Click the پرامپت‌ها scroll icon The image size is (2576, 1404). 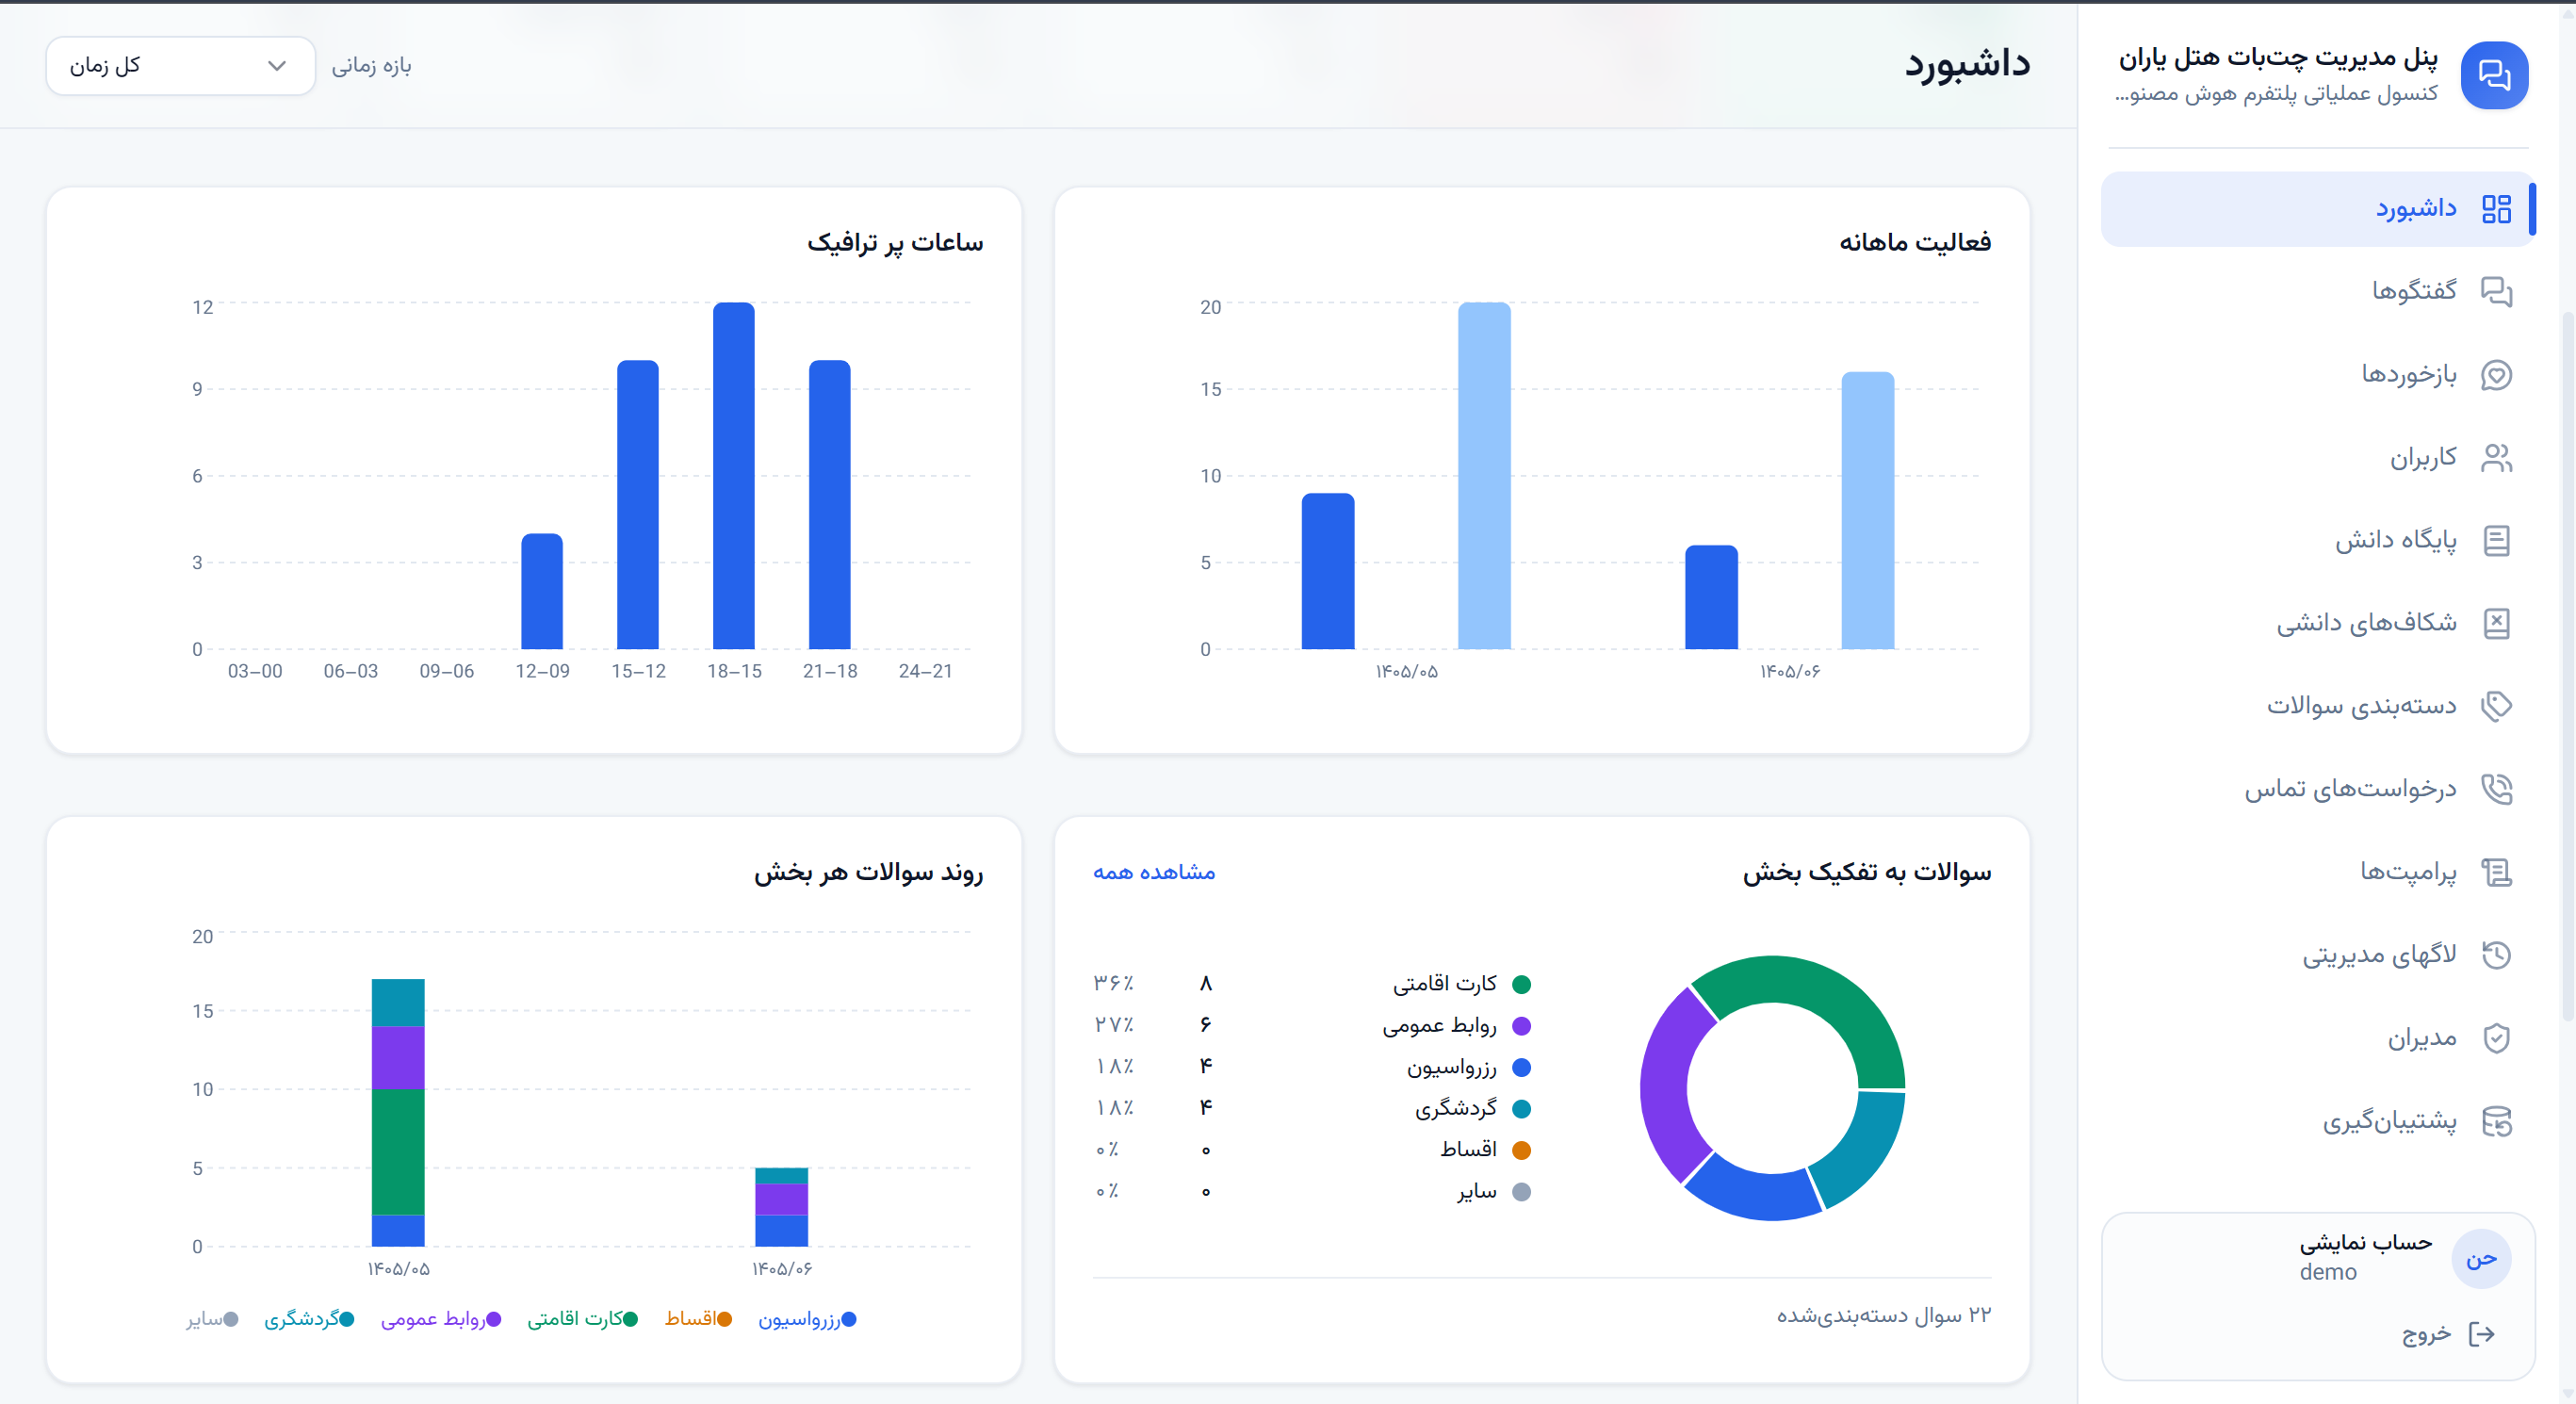click(2496, 872)
